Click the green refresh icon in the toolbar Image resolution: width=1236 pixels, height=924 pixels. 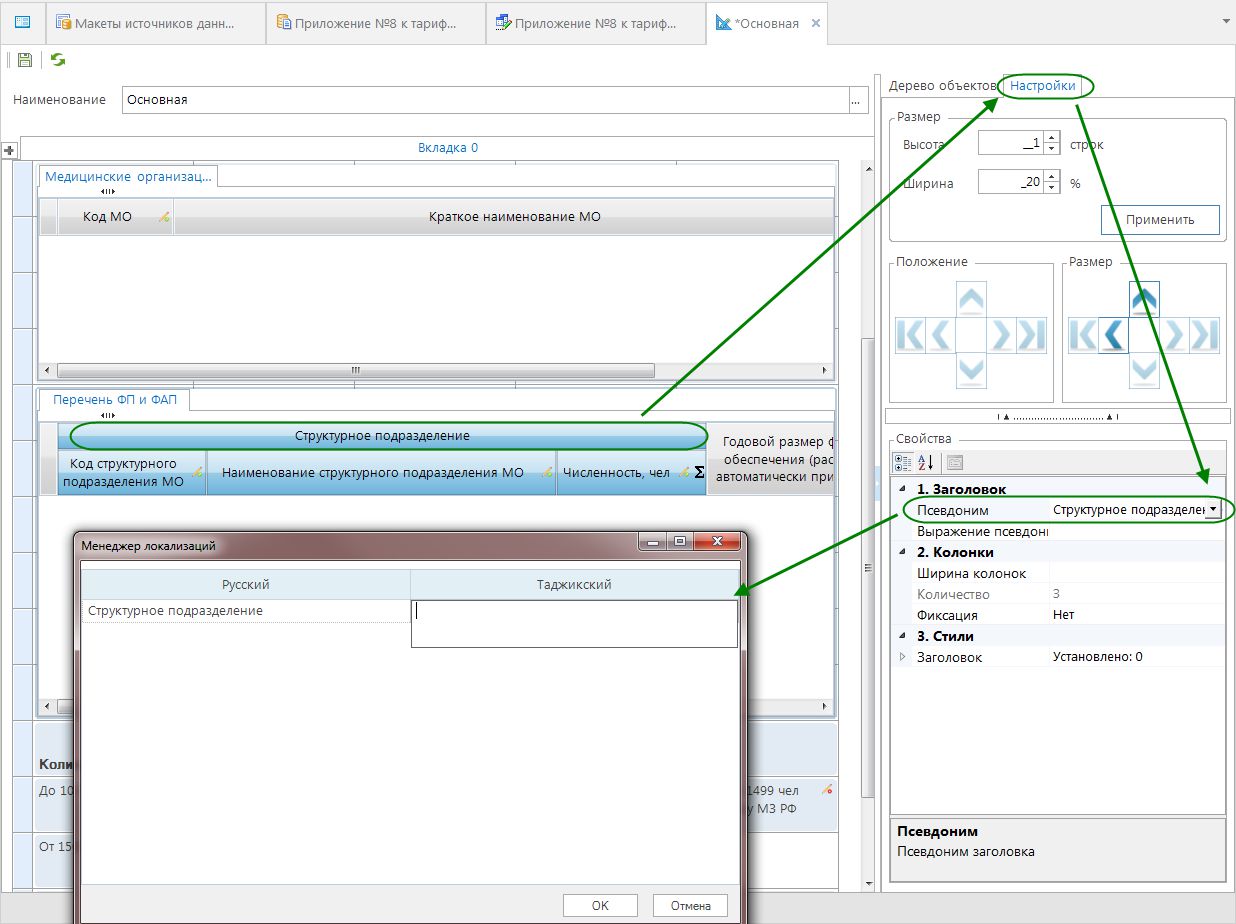58,60
